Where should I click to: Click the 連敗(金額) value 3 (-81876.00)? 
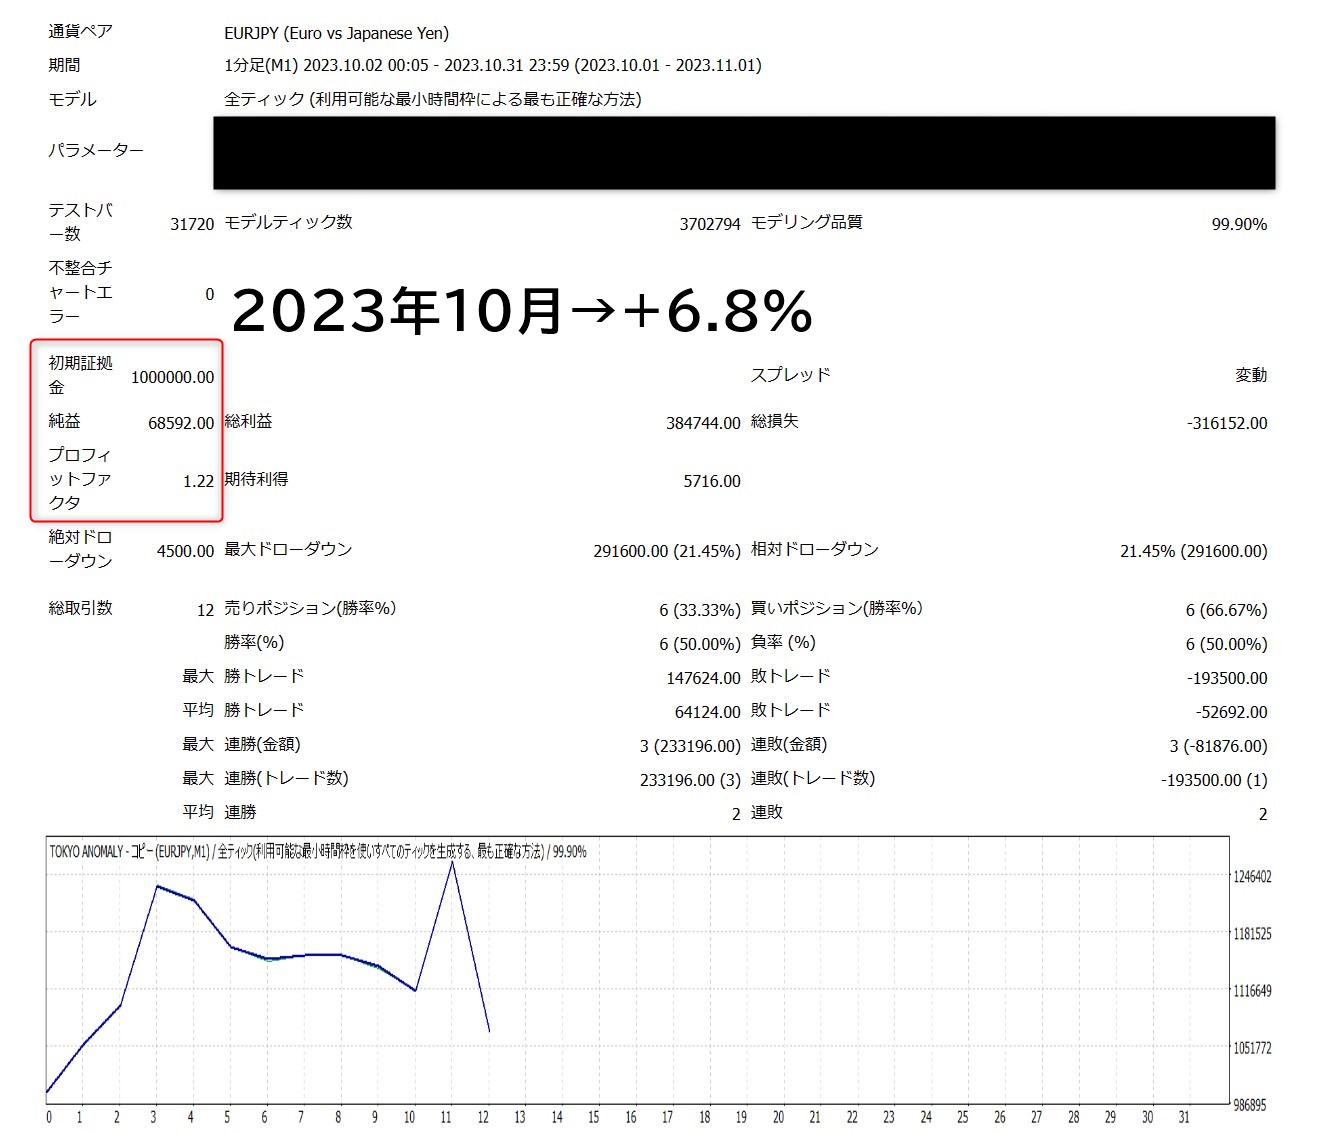[1218, 746]
